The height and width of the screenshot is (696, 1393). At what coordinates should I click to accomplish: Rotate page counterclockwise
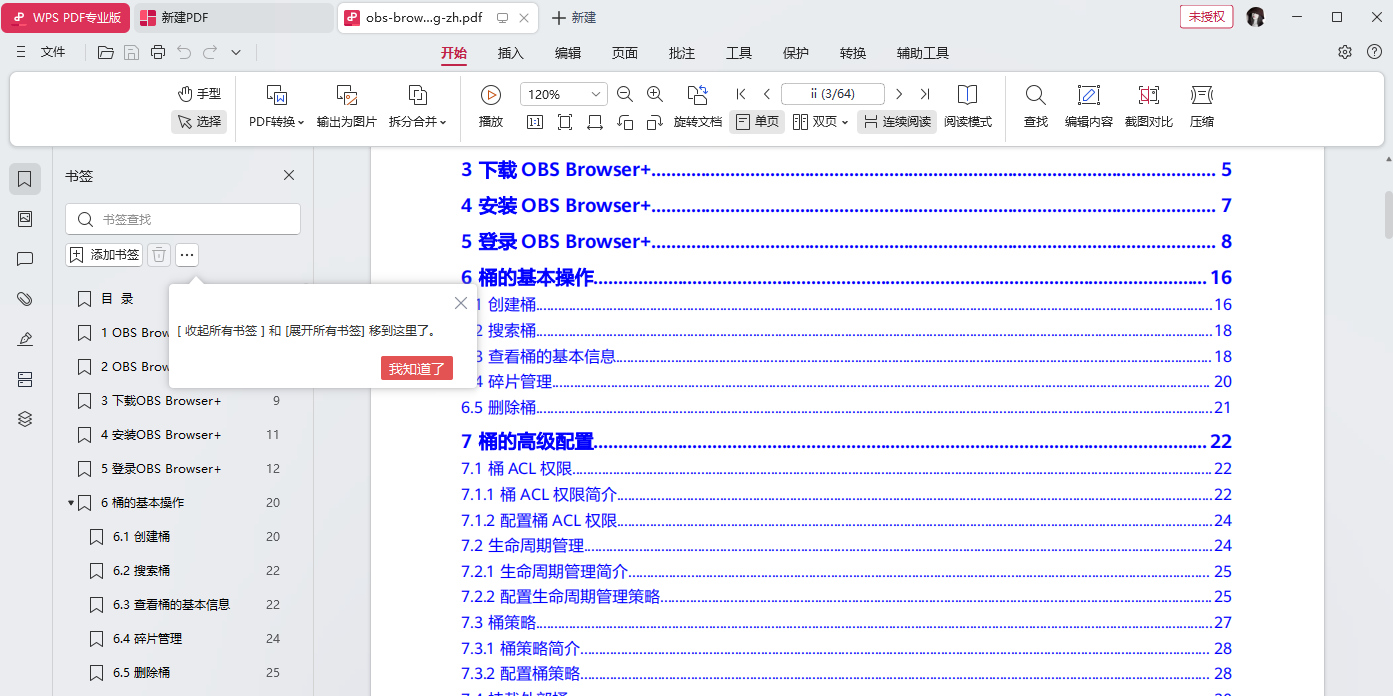click(625, 122)
